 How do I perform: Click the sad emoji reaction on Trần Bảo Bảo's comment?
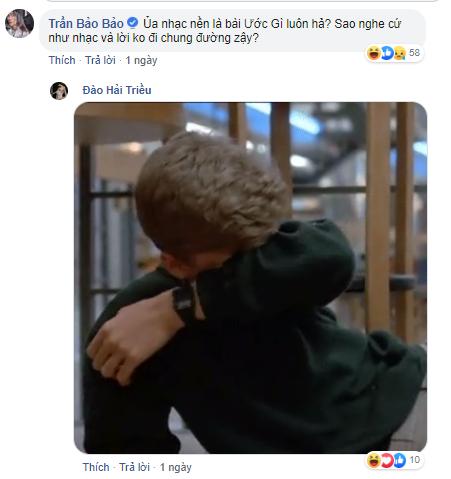click(399, 53)
